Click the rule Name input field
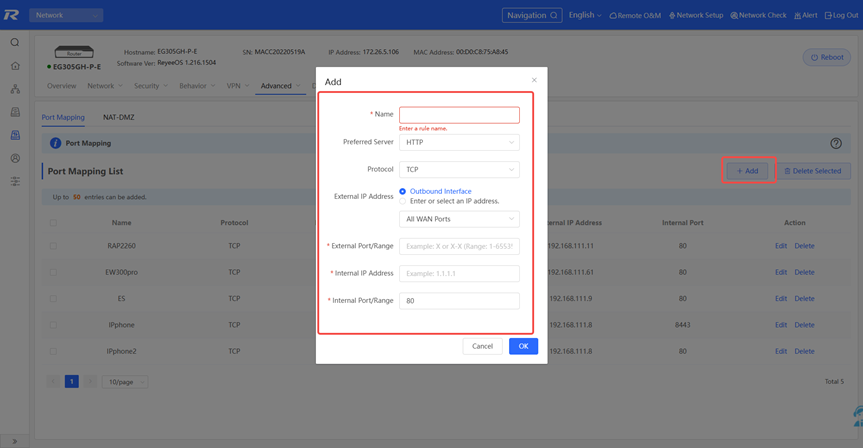The height and width of the screenshot is (448, 863). pyautogui.click(x=459, y=114)
